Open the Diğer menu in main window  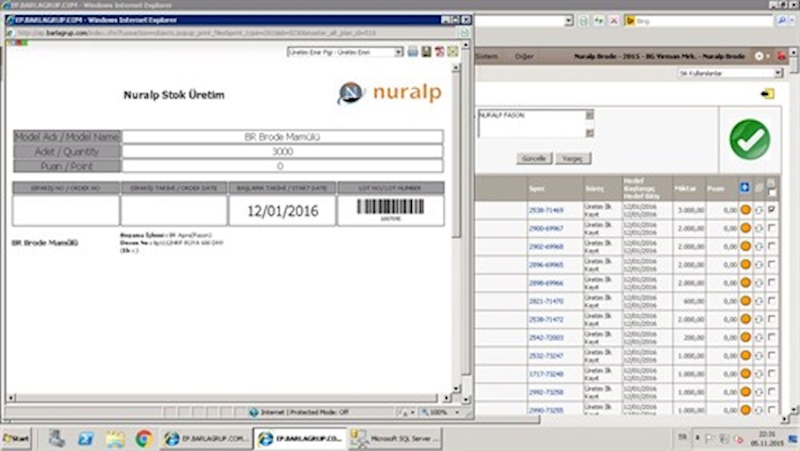[x=524, y=56]
